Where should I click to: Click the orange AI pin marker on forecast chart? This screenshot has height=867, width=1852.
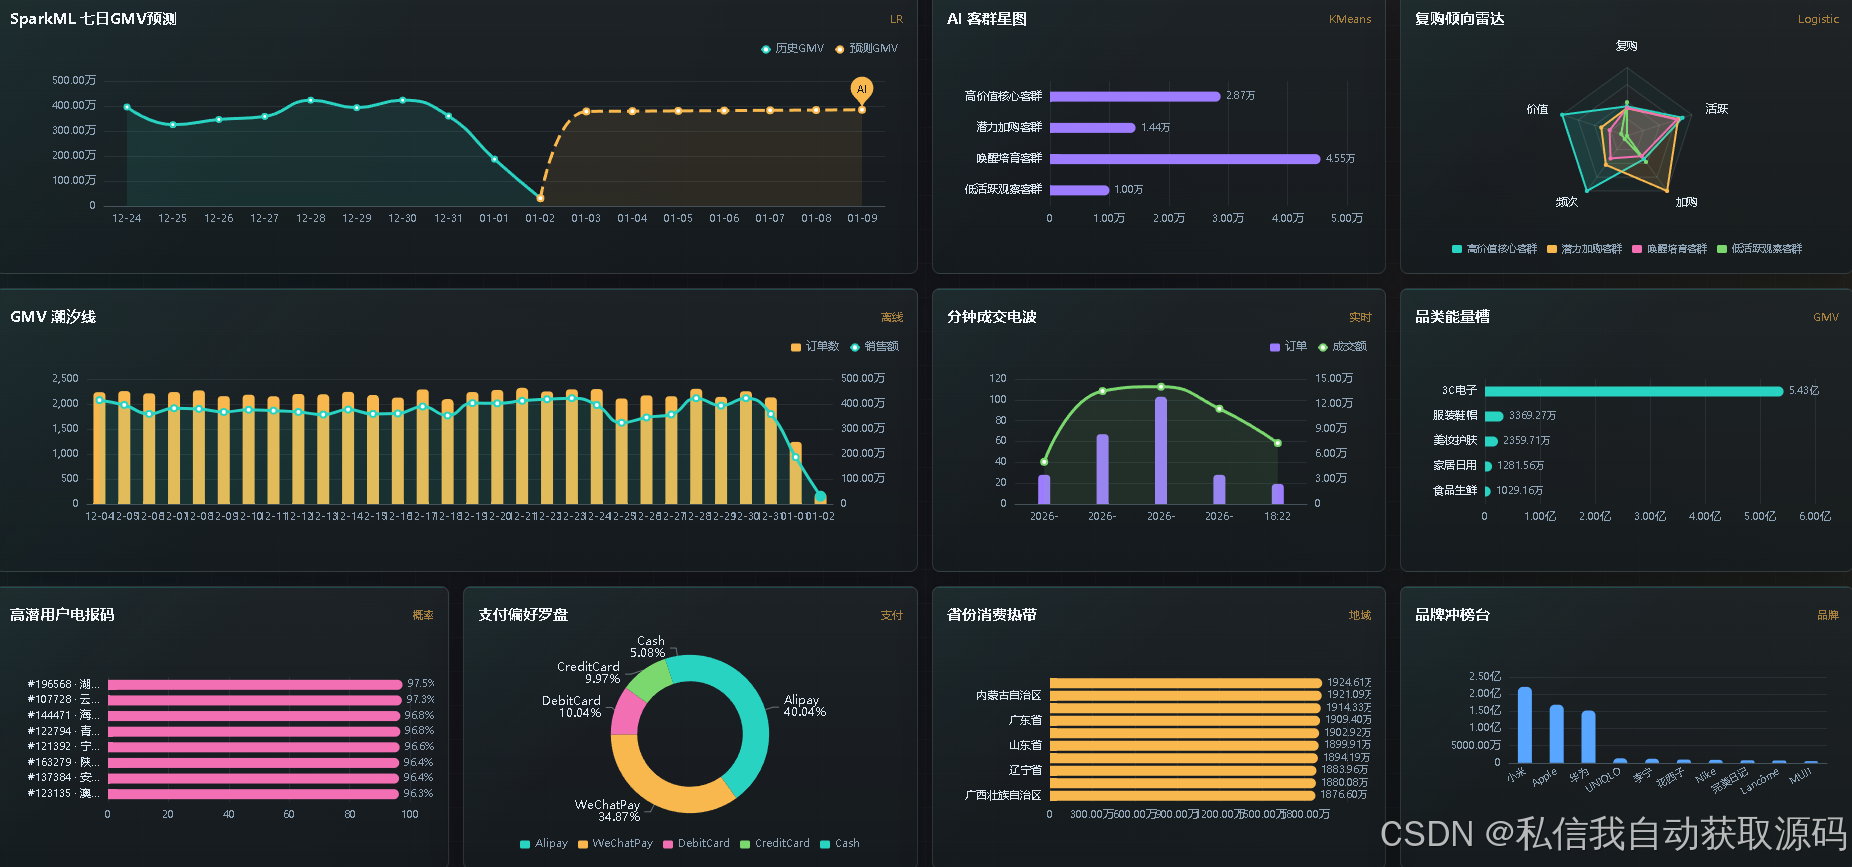tap(861, 90)
